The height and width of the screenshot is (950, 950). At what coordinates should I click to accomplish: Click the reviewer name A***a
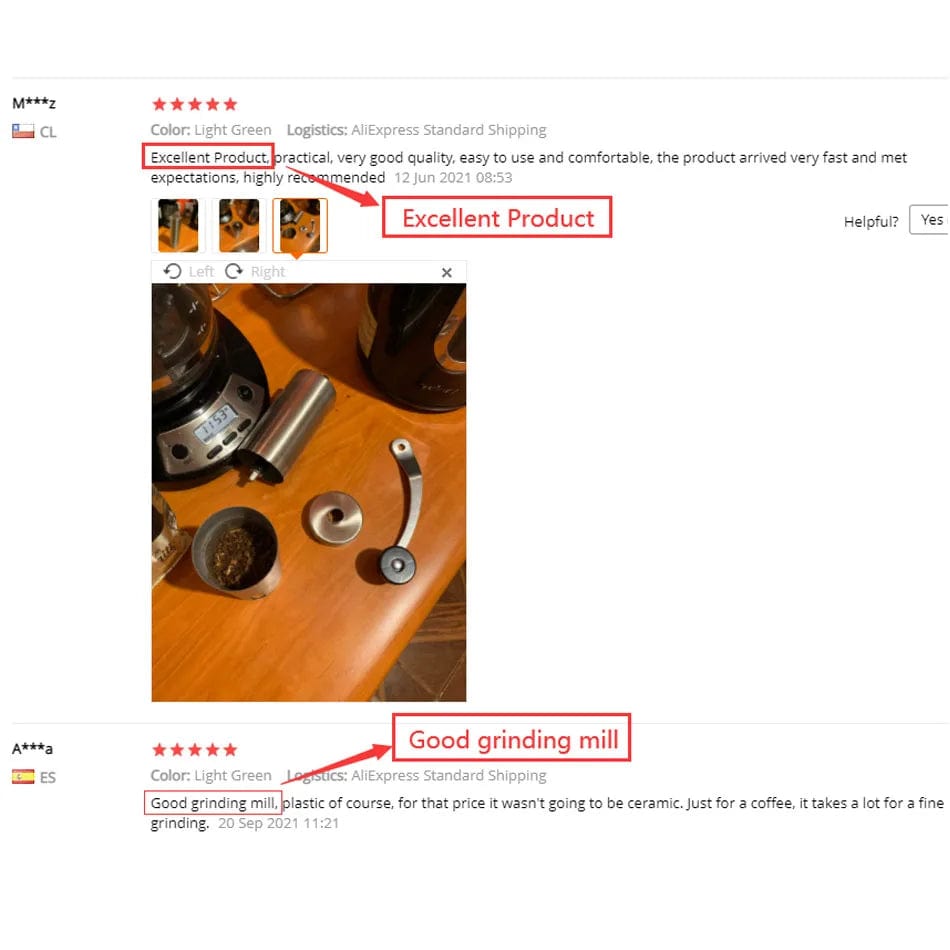point(33,749)
